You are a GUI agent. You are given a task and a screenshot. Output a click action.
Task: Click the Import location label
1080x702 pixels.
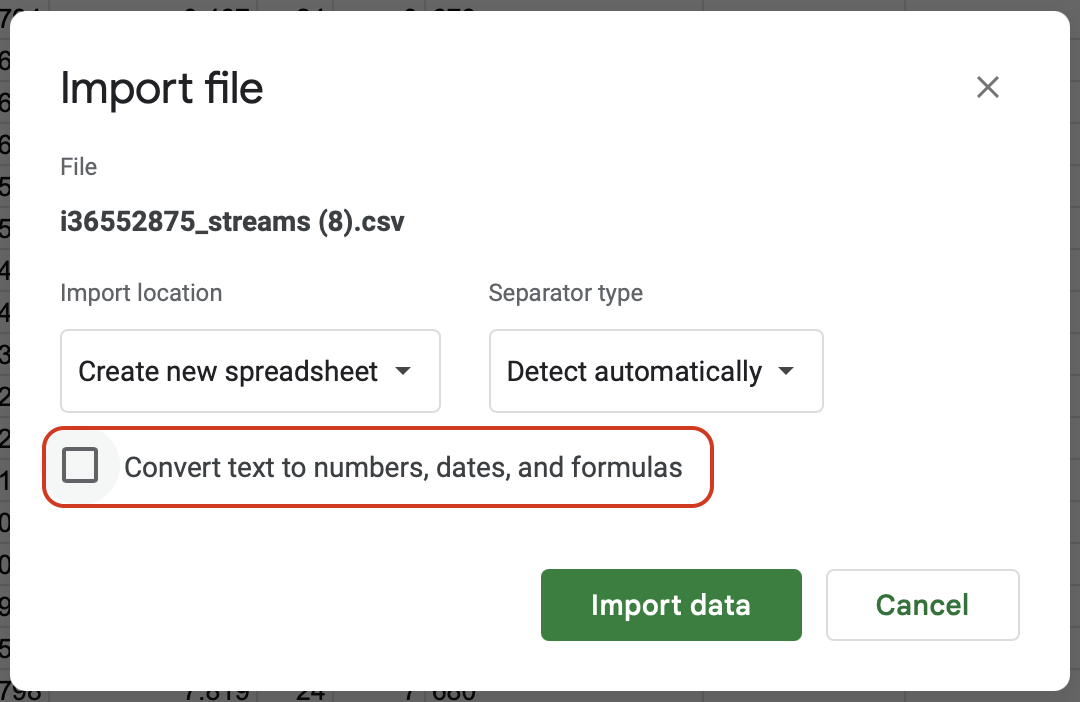141,293
